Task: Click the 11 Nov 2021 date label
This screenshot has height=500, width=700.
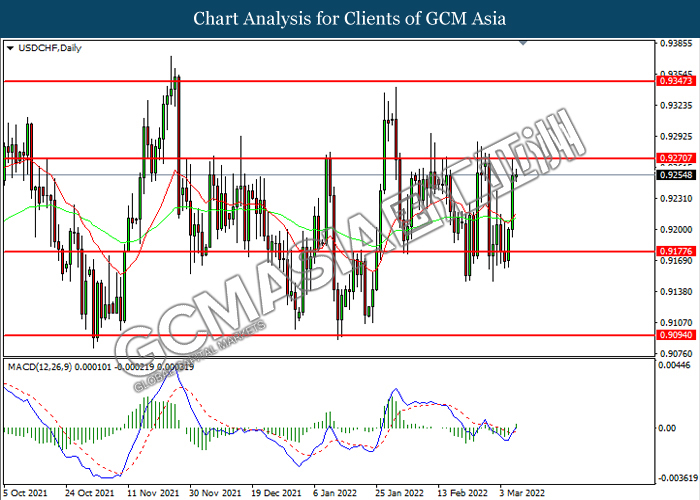Action: click(x=153, y=493)
